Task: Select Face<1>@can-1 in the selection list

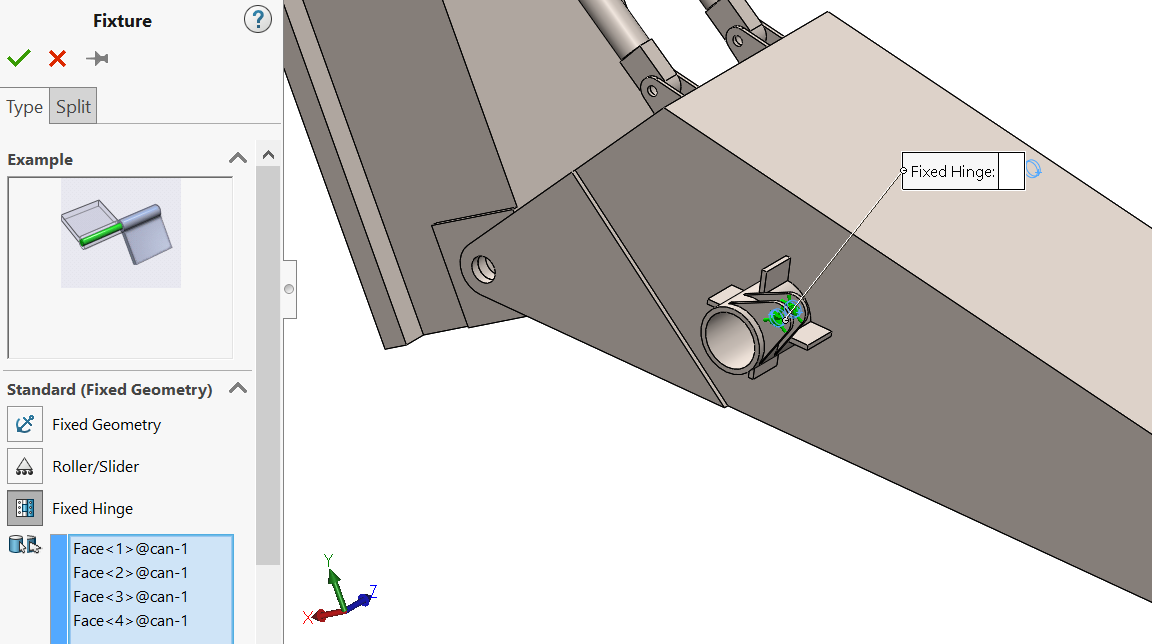Action: (130, 548)
